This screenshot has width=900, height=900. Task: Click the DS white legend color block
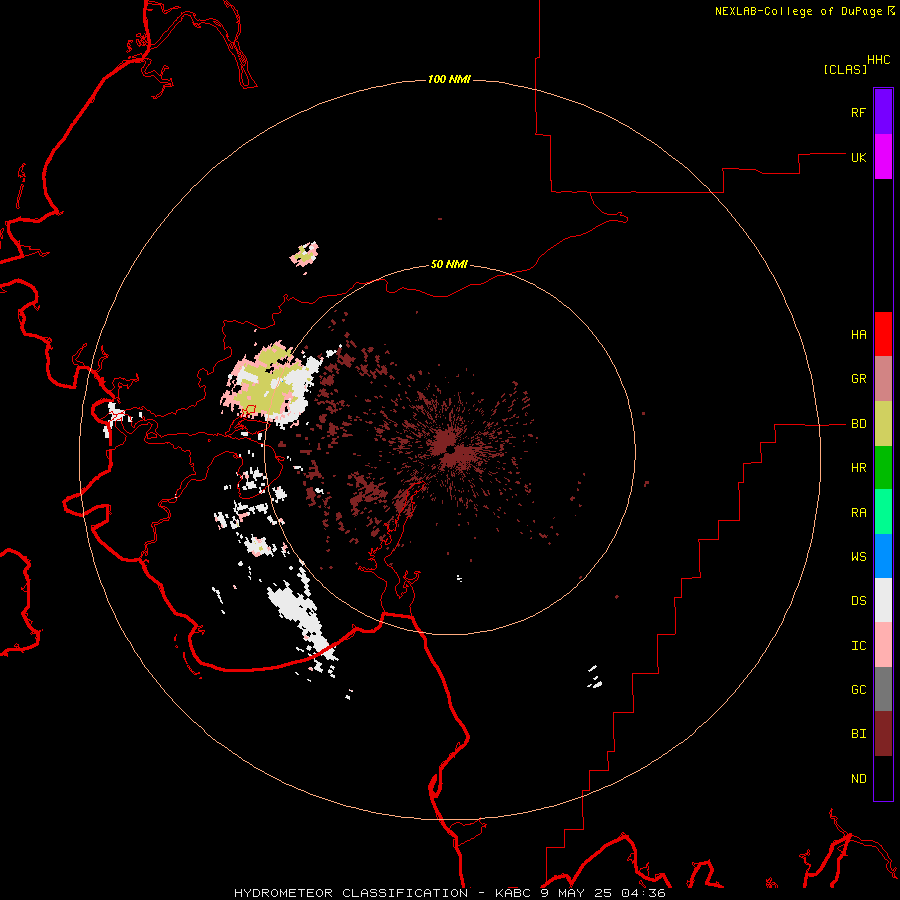pos(883,600)
